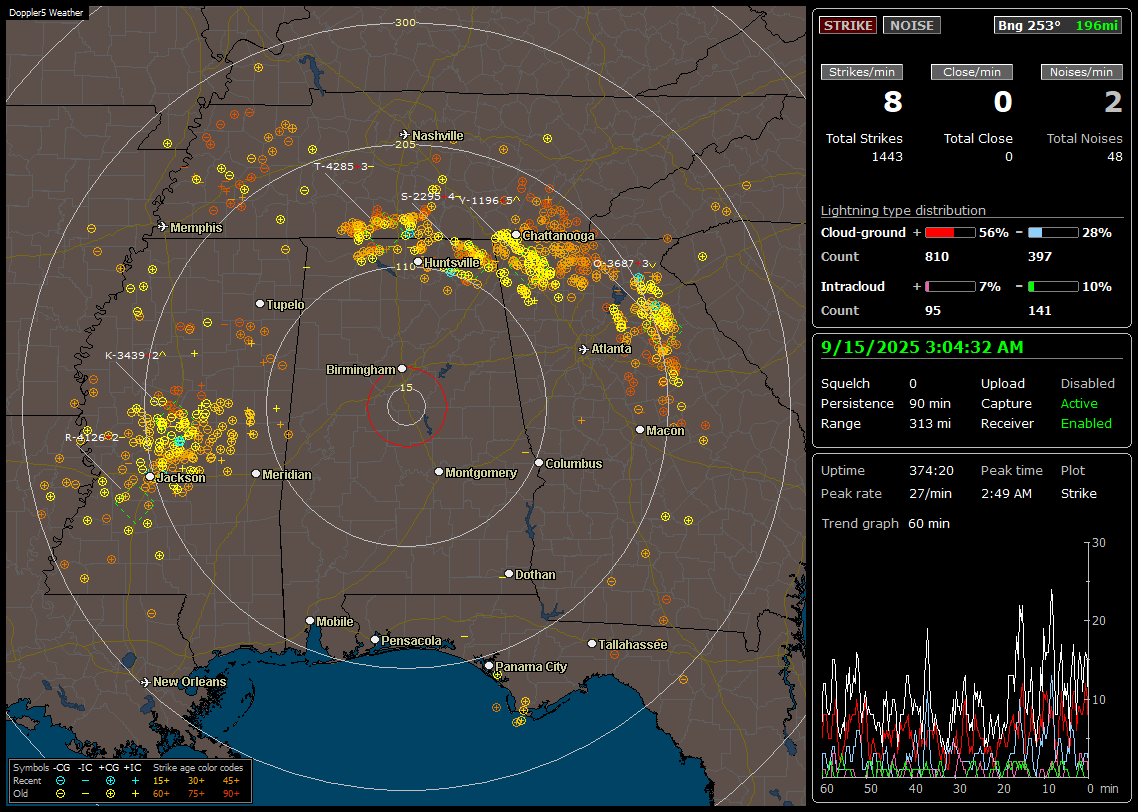Click the Persistence value 90 min
The width and height of the screenshot is (1138, 812).
pyautogui.click(x=930, y=403)
